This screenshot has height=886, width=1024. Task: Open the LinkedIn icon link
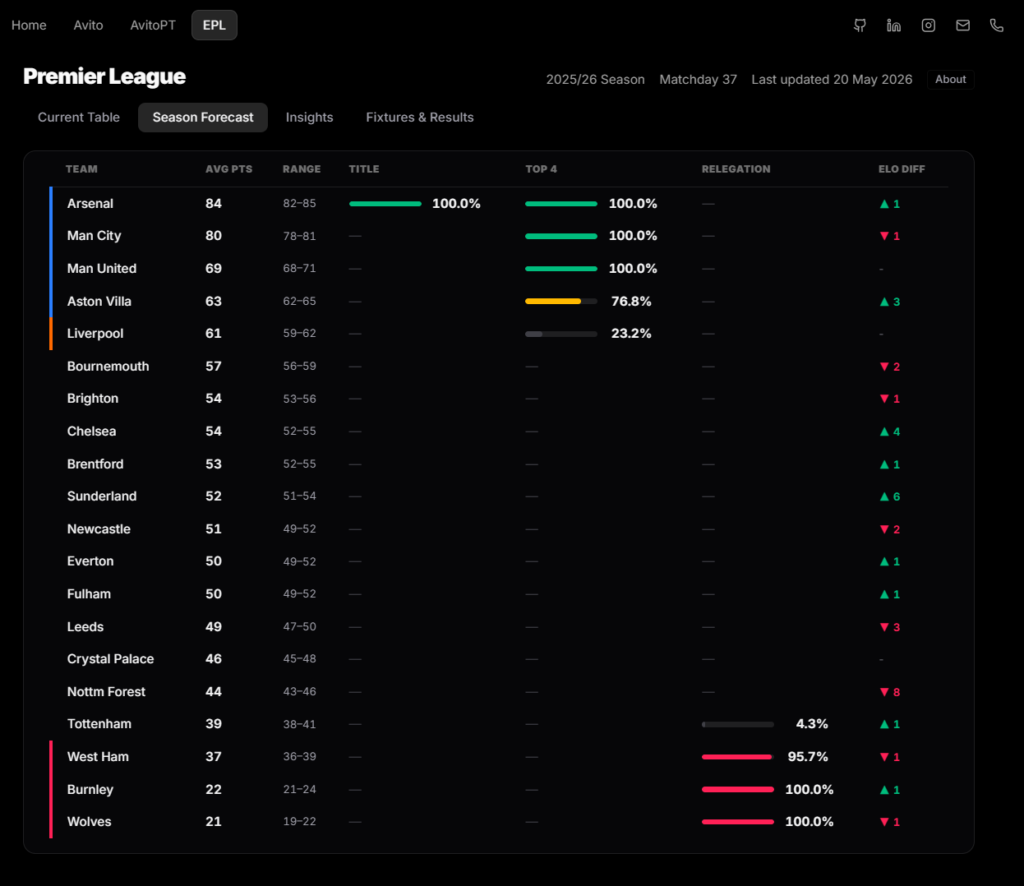tap(894, 25)
